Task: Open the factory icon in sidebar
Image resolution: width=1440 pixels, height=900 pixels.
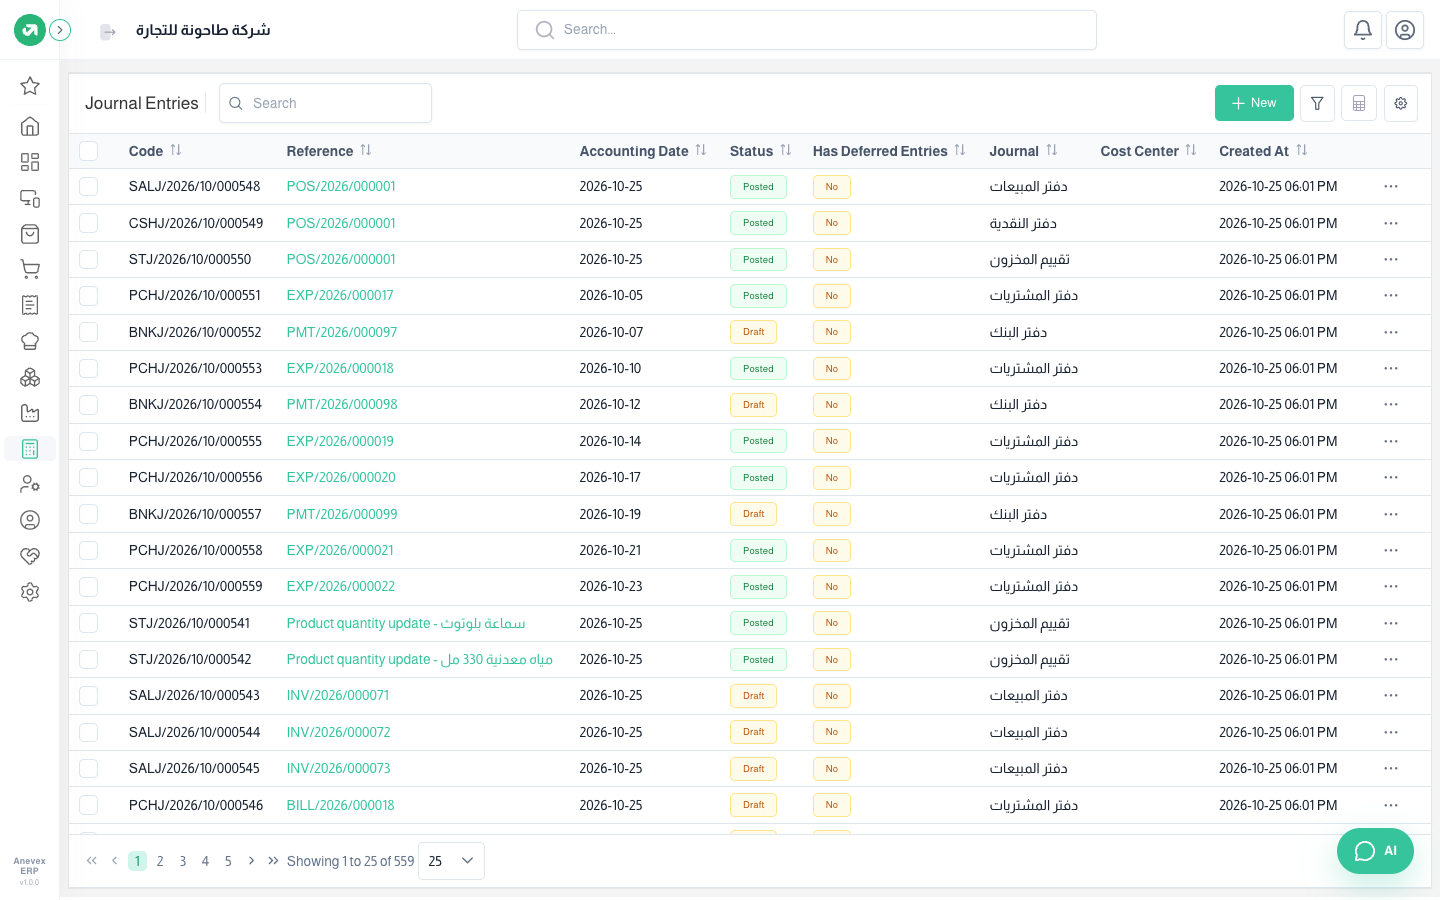Action: [x=30, y=413]
